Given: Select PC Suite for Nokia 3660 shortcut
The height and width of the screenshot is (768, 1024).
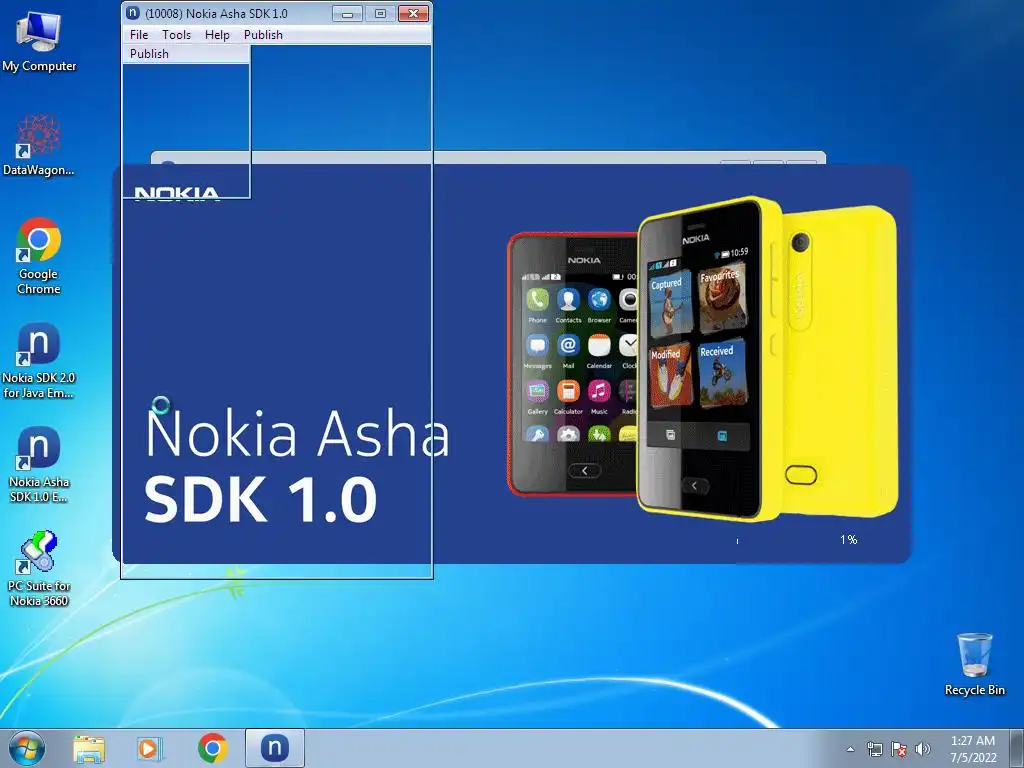Looking at the screenshot, I should point(39,568).
